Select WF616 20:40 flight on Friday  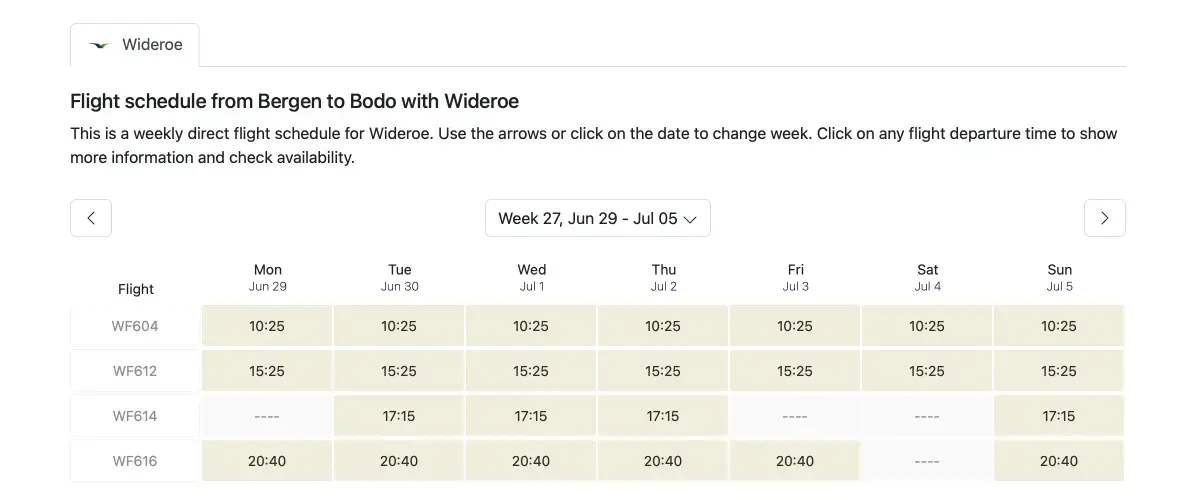(x=795, y=461)
